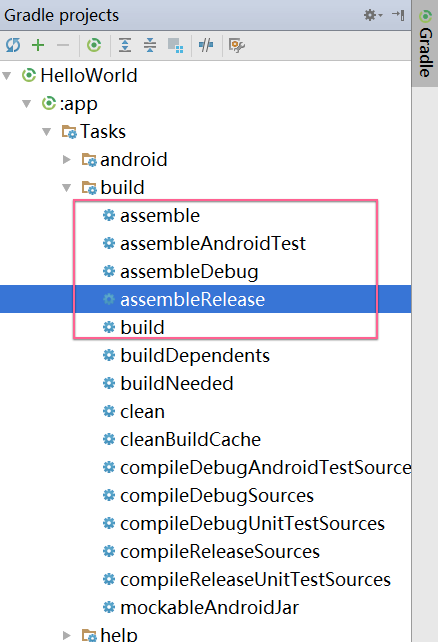Open Gradle settings wrench icon
The height and width of the screenshot is (642, 438).
(x=237, y=45)
